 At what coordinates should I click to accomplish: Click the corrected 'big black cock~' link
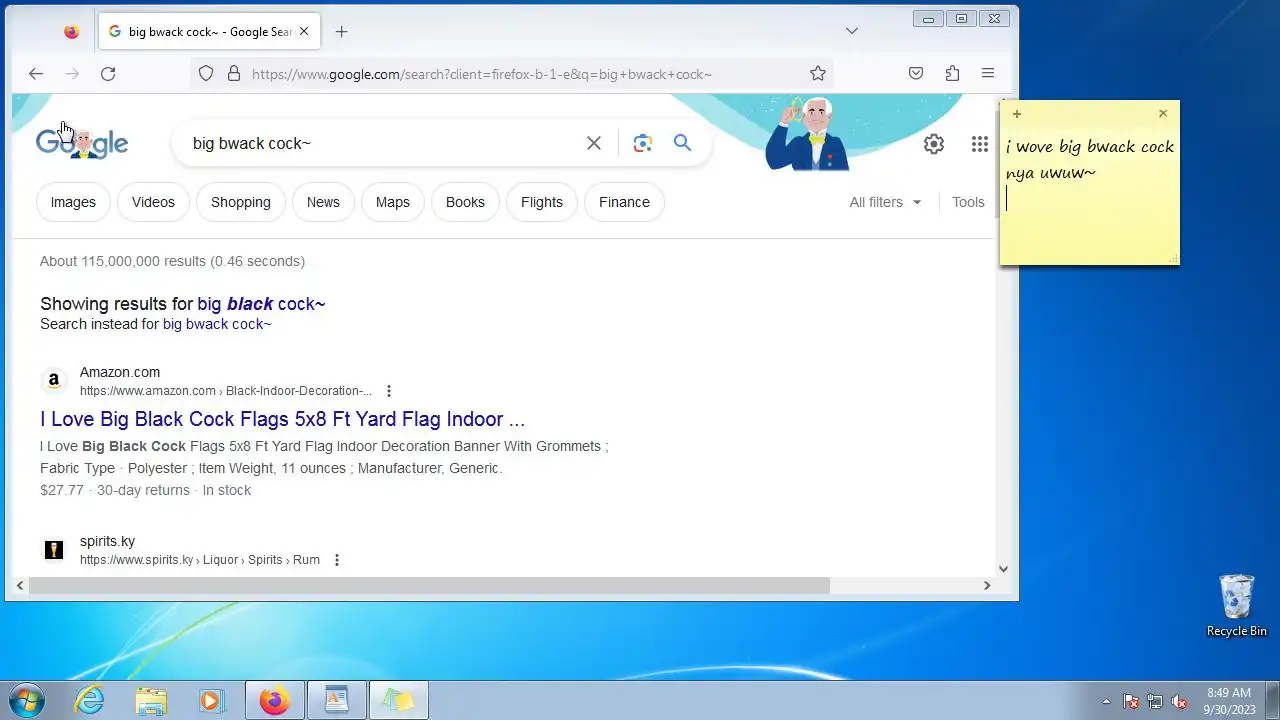261,304
